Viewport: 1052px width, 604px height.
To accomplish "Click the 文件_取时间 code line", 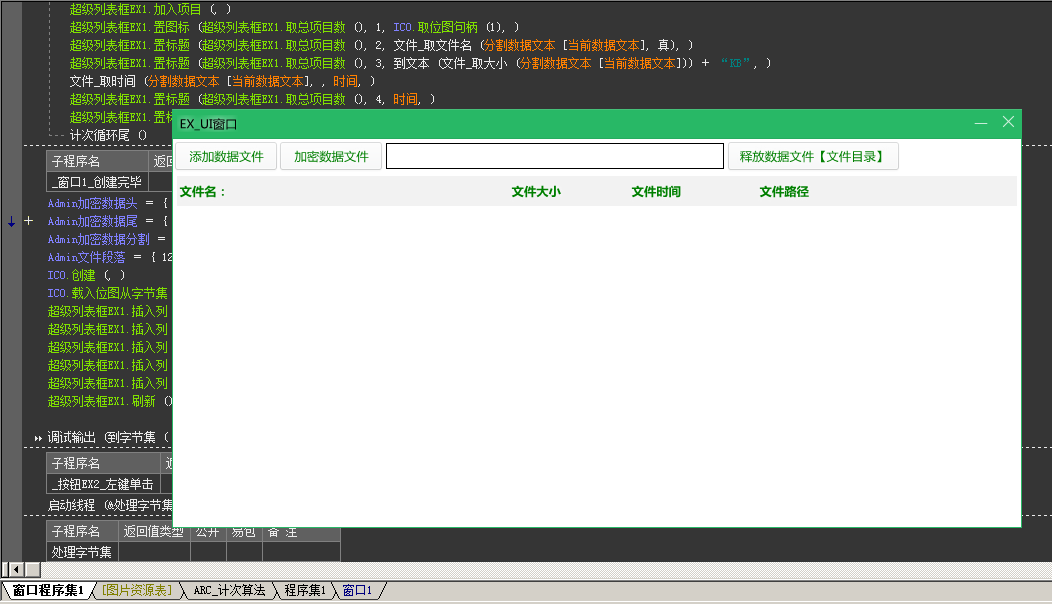I will click(x=222, y=81).
